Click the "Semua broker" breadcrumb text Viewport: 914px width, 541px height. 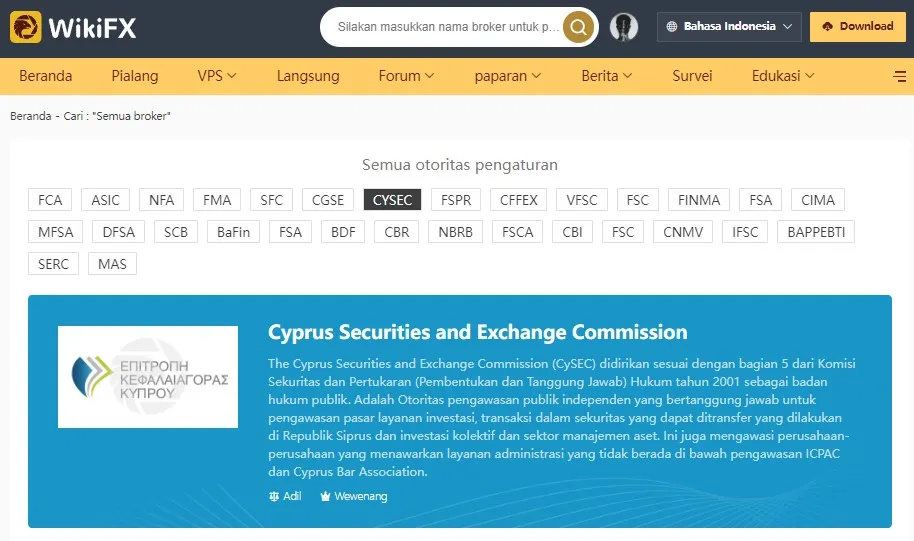pyautogui.click(x=131, y=116)
